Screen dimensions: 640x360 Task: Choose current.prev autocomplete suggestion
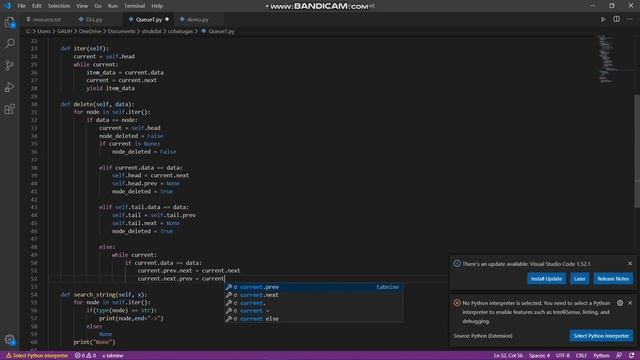point(314,287)
